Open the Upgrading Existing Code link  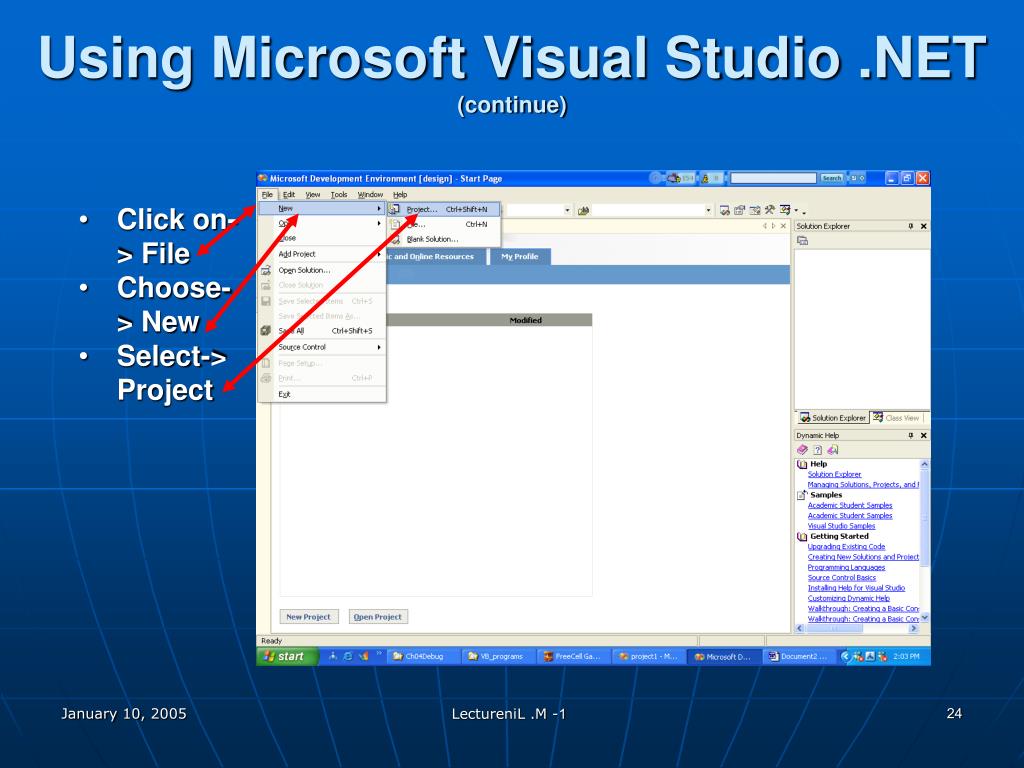pos(846,547)
